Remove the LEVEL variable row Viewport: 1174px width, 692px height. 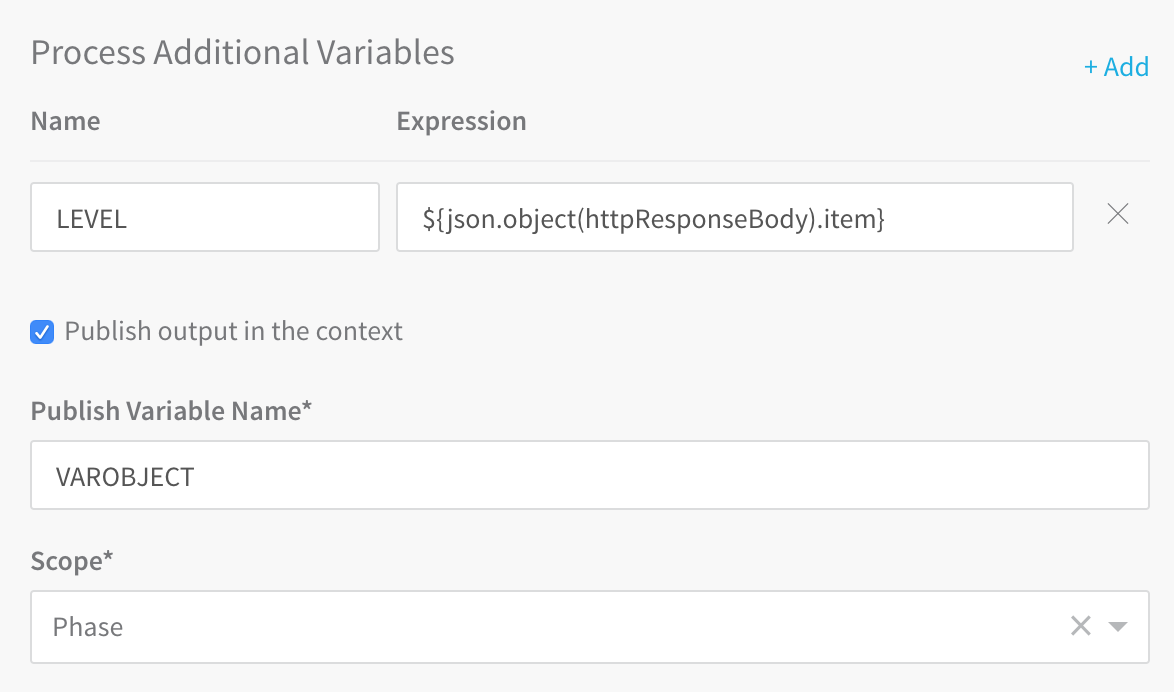(x=1117, y=214)
